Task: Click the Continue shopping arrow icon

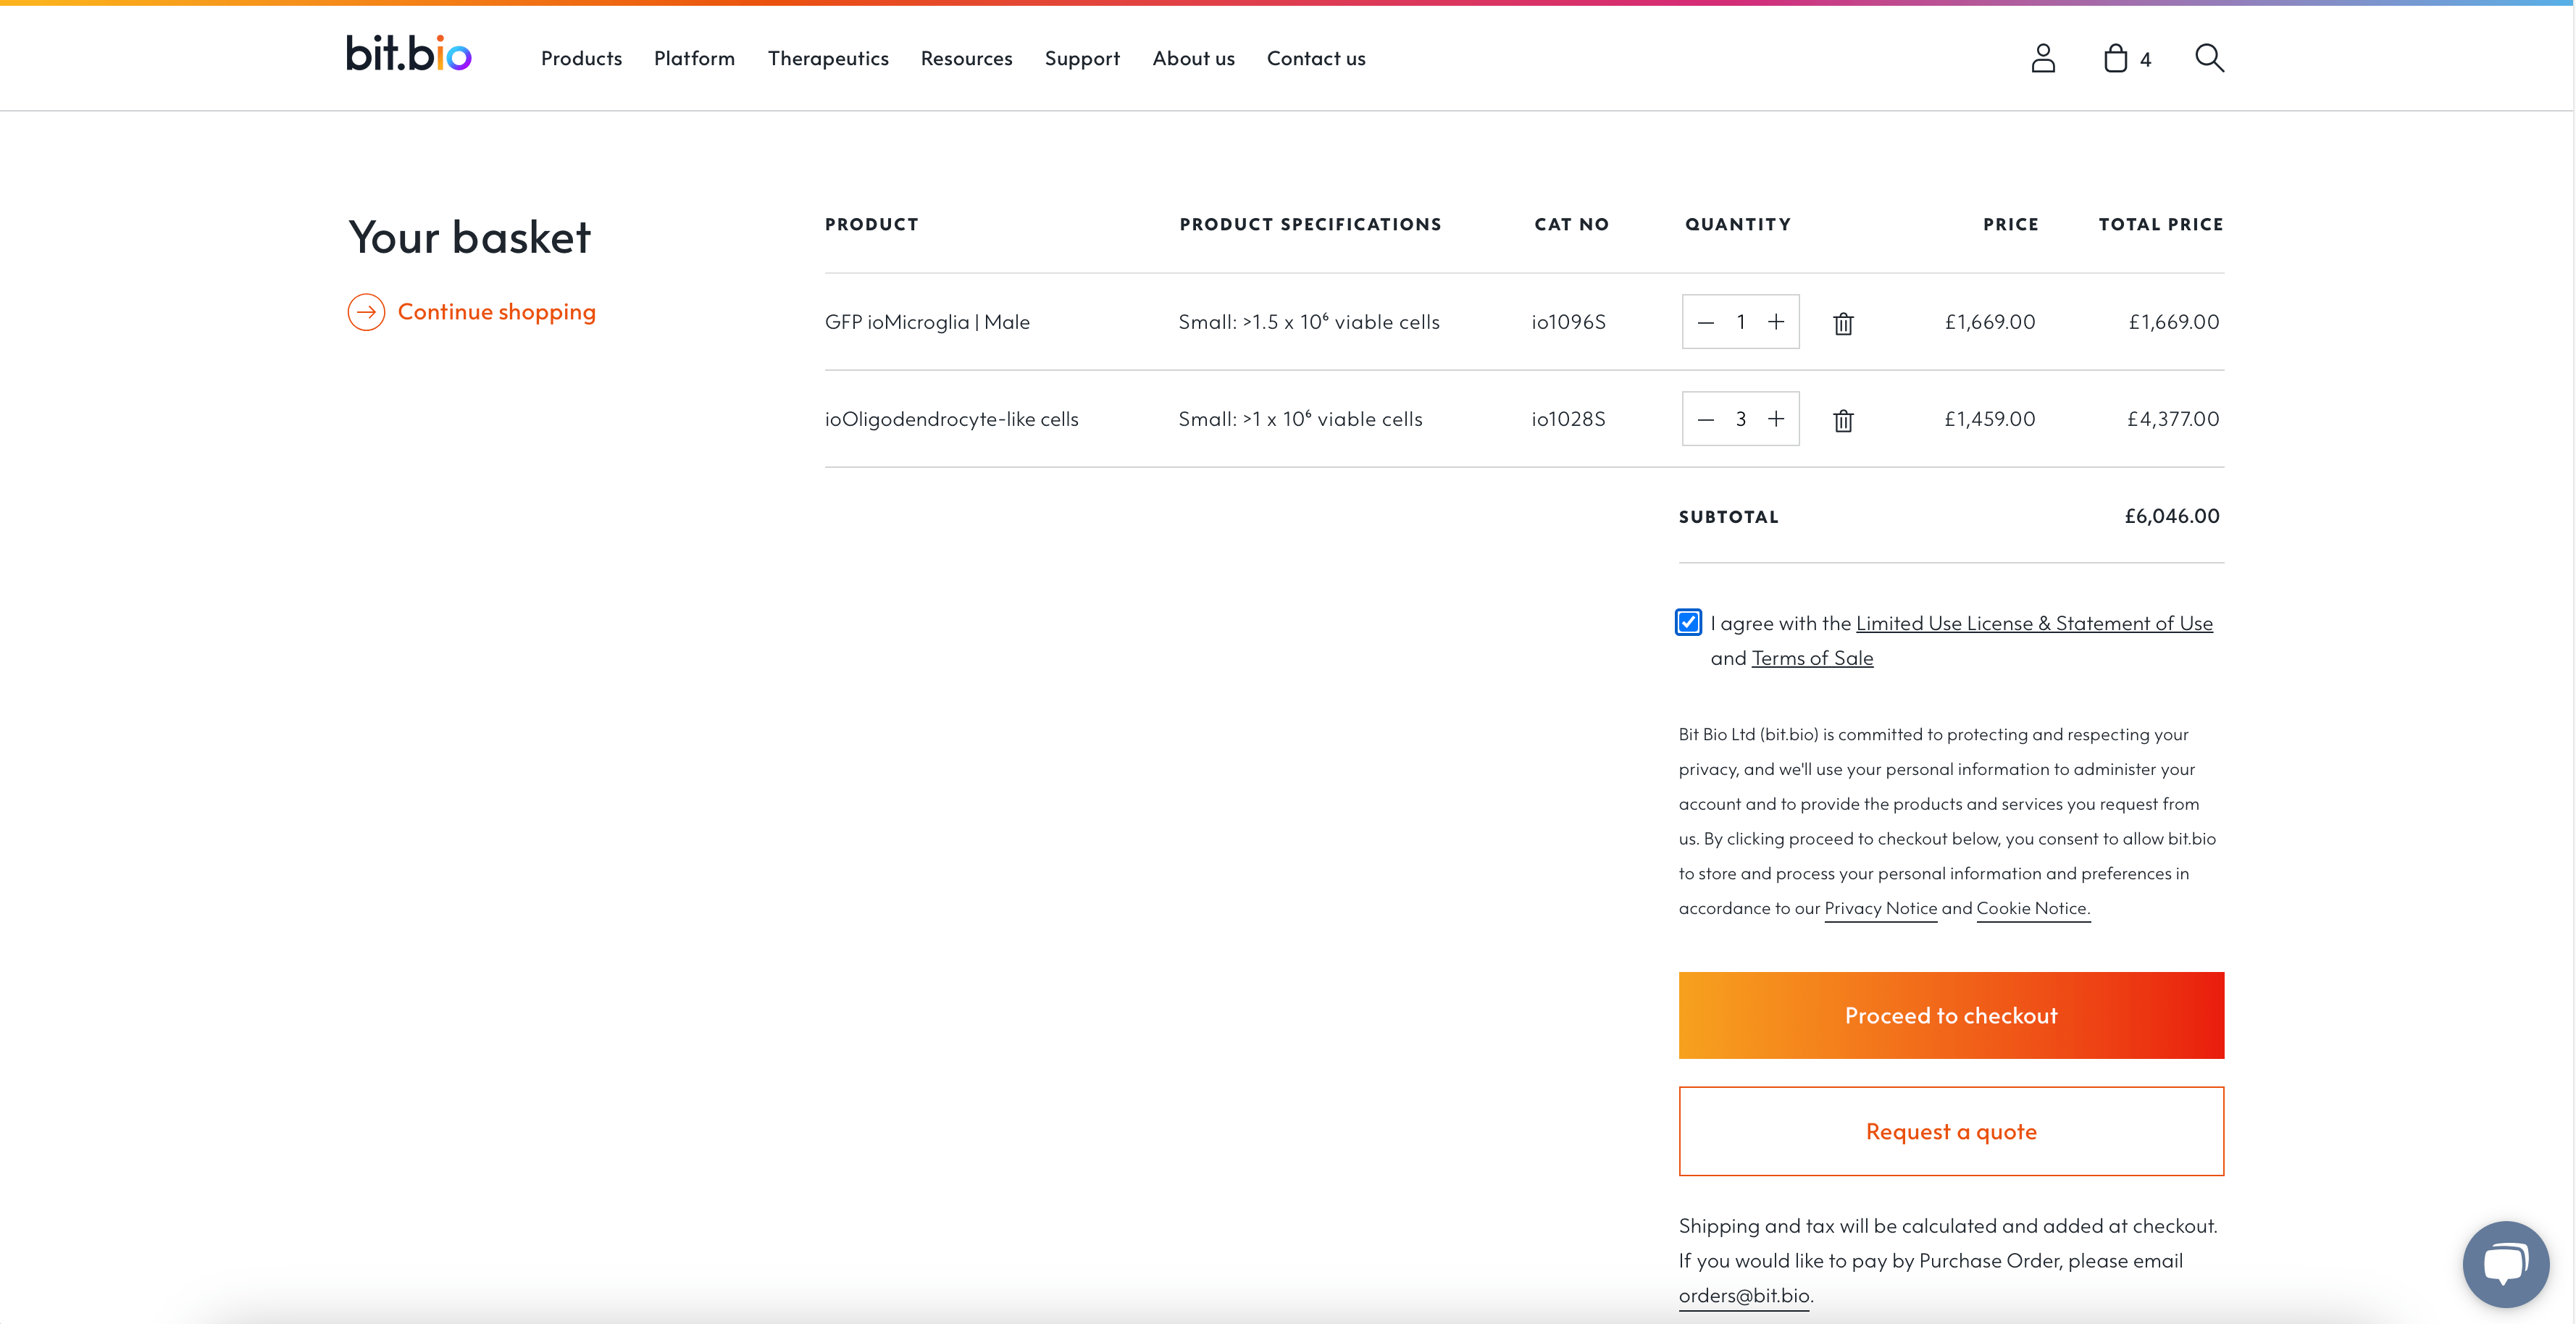Action: pos(367,311)
